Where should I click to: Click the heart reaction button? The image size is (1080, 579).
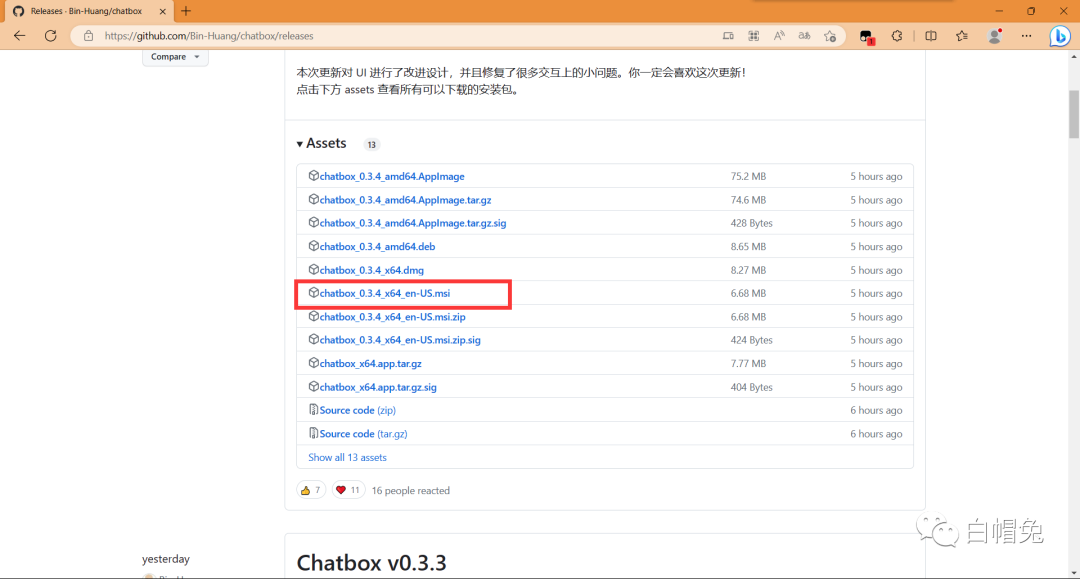click(x=348, y=490)
